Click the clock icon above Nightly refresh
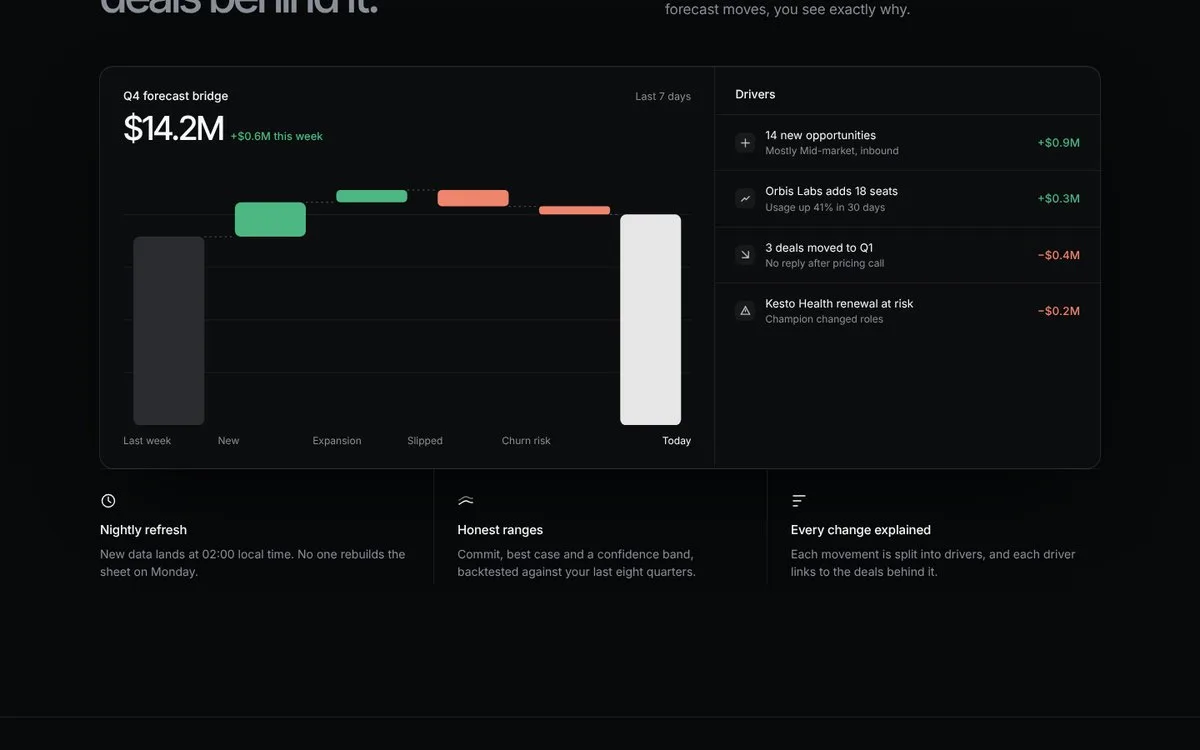 (108, 501)
